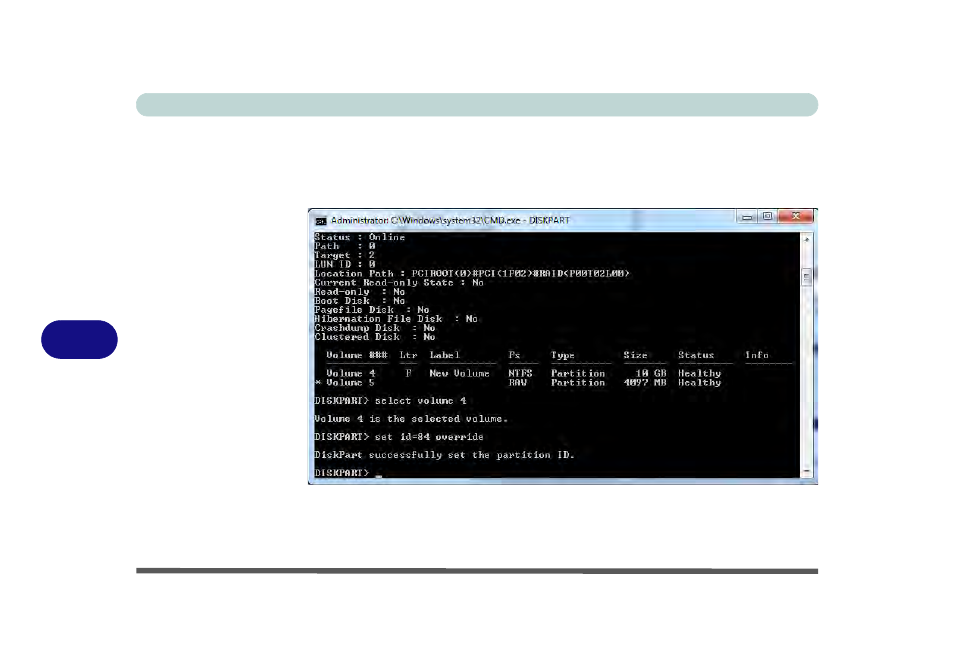This screenshot has width=954, height=672.
Task: Click 'New Volume' label text
Action: point(459,373)
